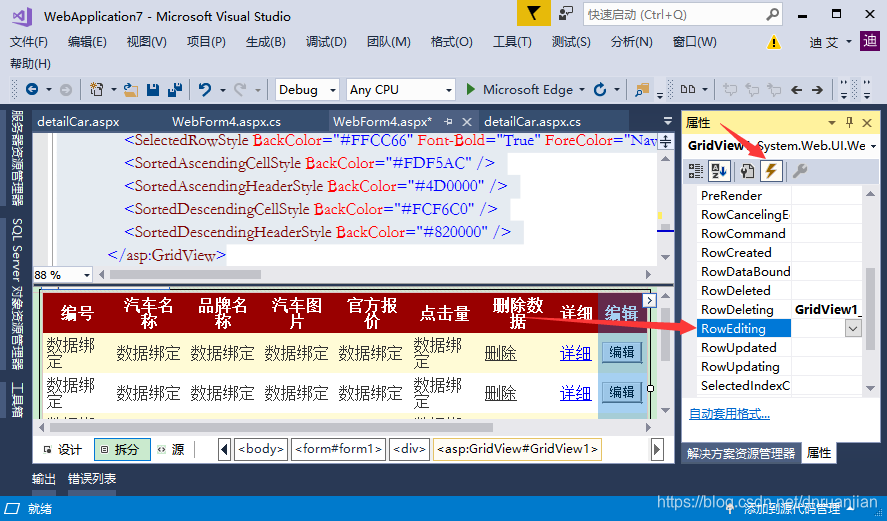Viewport: 887px width, 521px height.
Task: Click the feedback icon beside Quick Launch
Action: (x=566, y=14)
